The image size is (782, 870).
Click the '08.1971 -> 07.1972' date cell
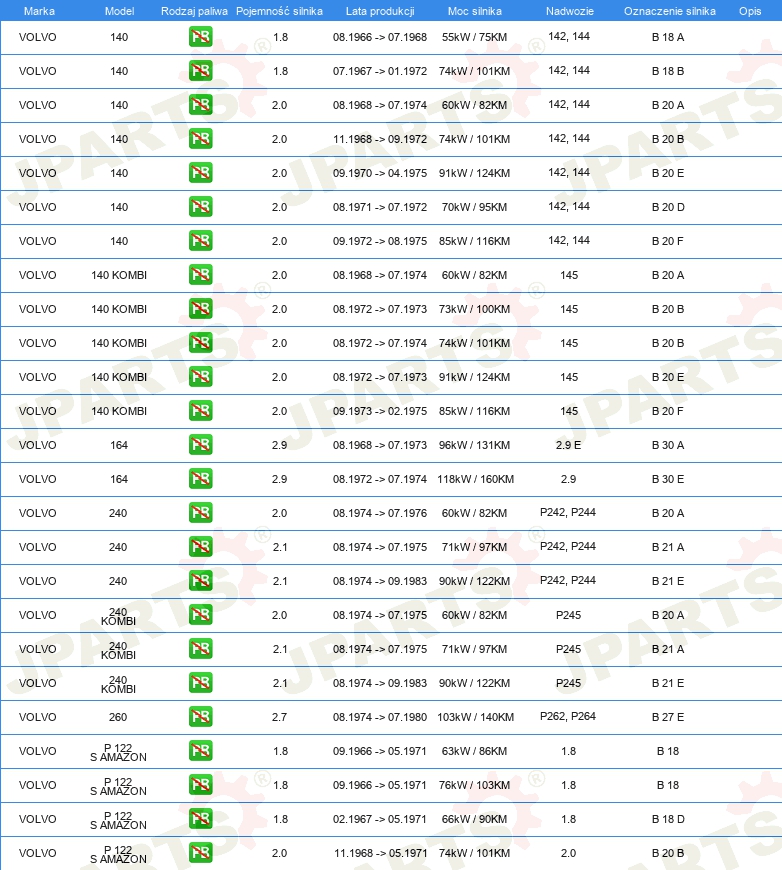pyautogui.click(x=380, y=207)
